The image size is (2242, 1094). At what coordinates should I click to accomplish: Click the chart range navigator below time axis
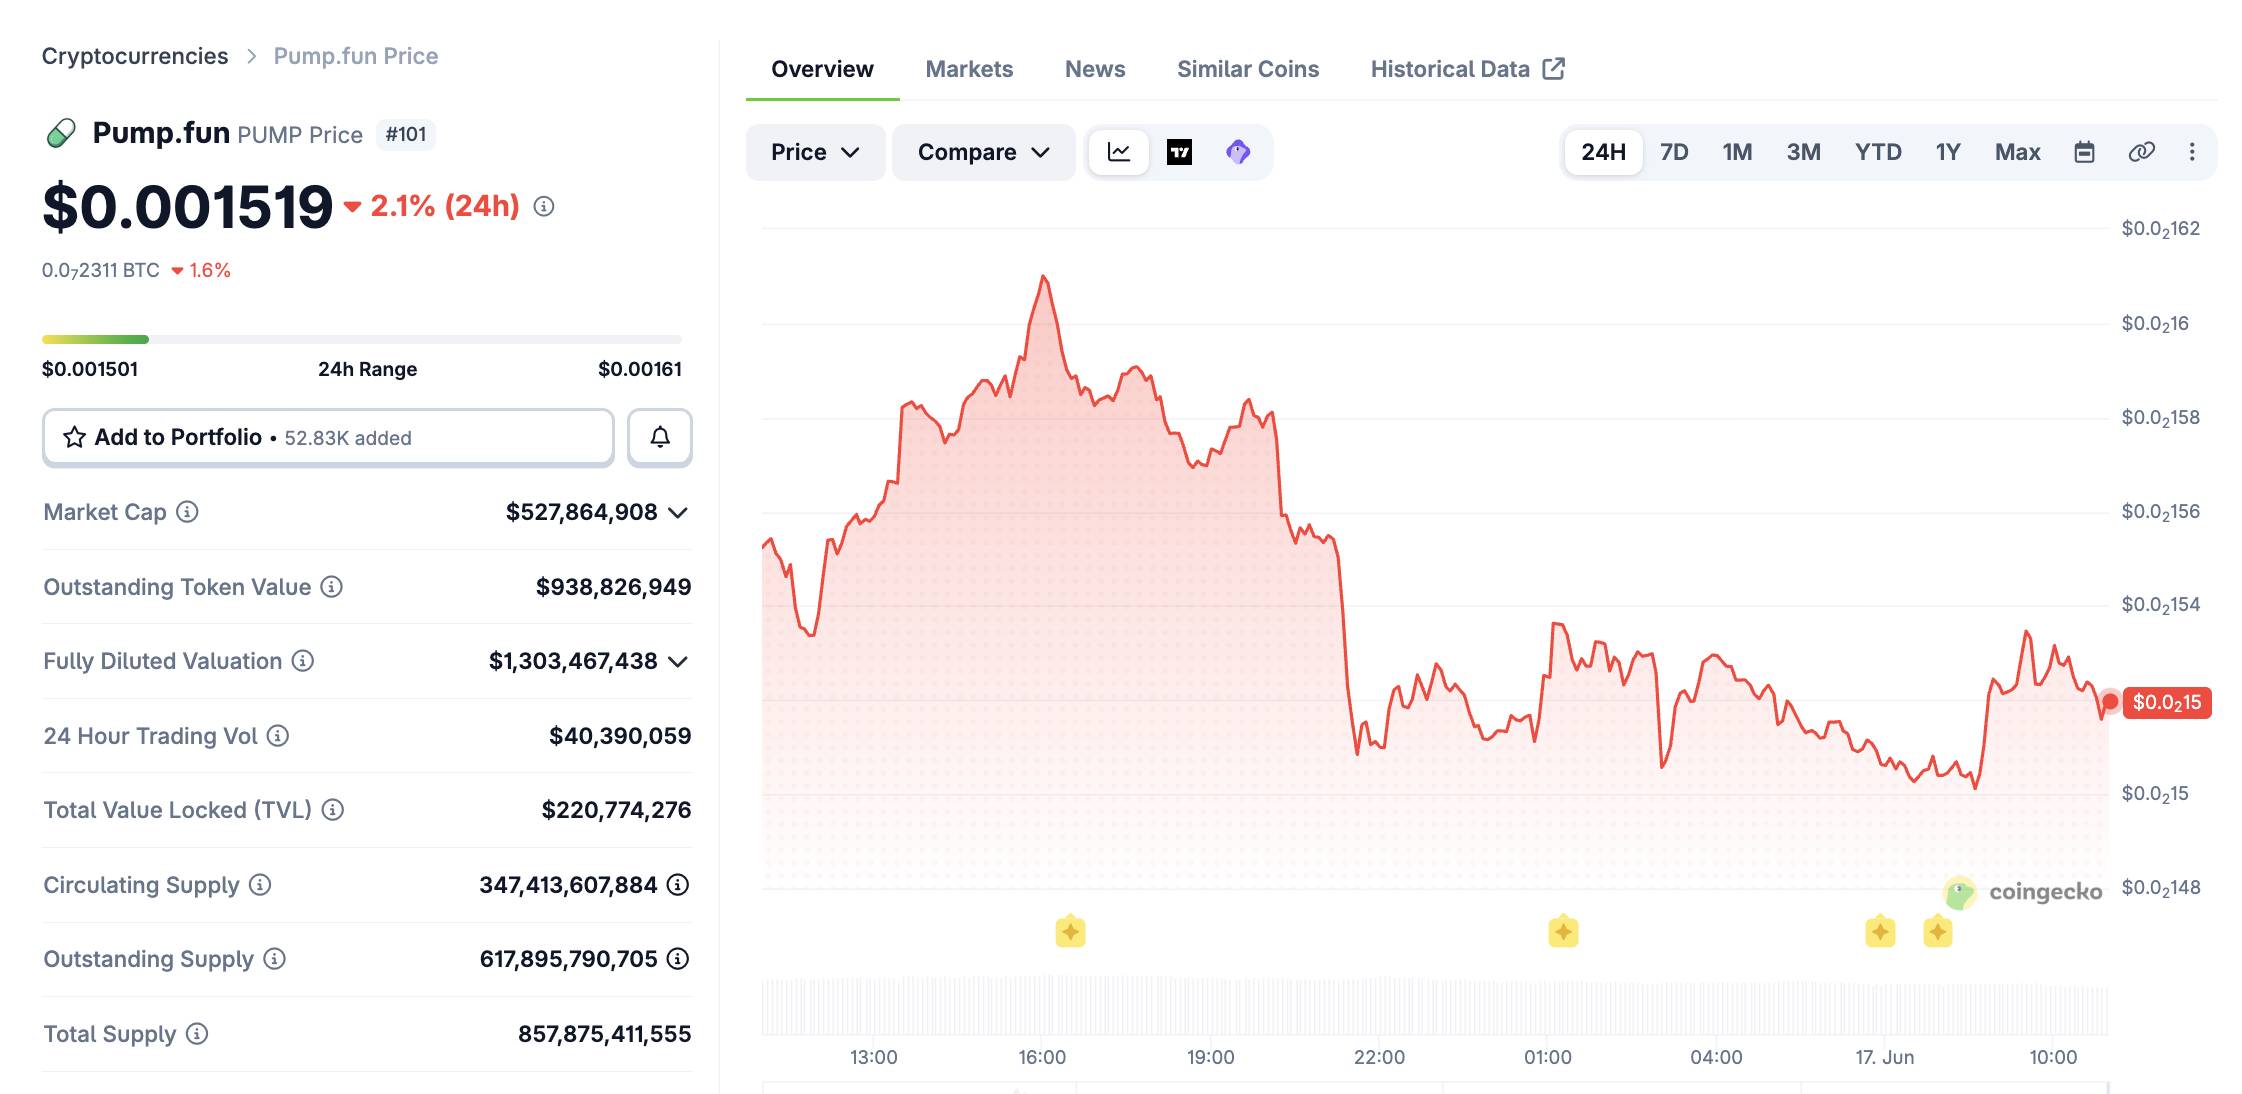pos(1435,1087)
